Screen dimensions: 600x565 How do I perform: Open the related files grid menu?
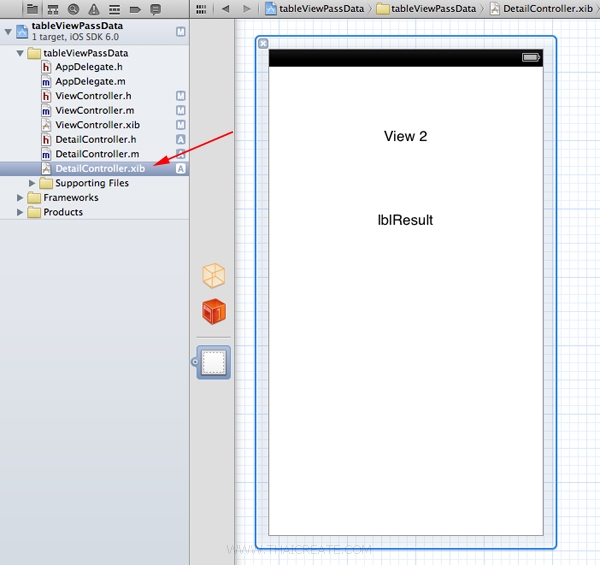201,9
